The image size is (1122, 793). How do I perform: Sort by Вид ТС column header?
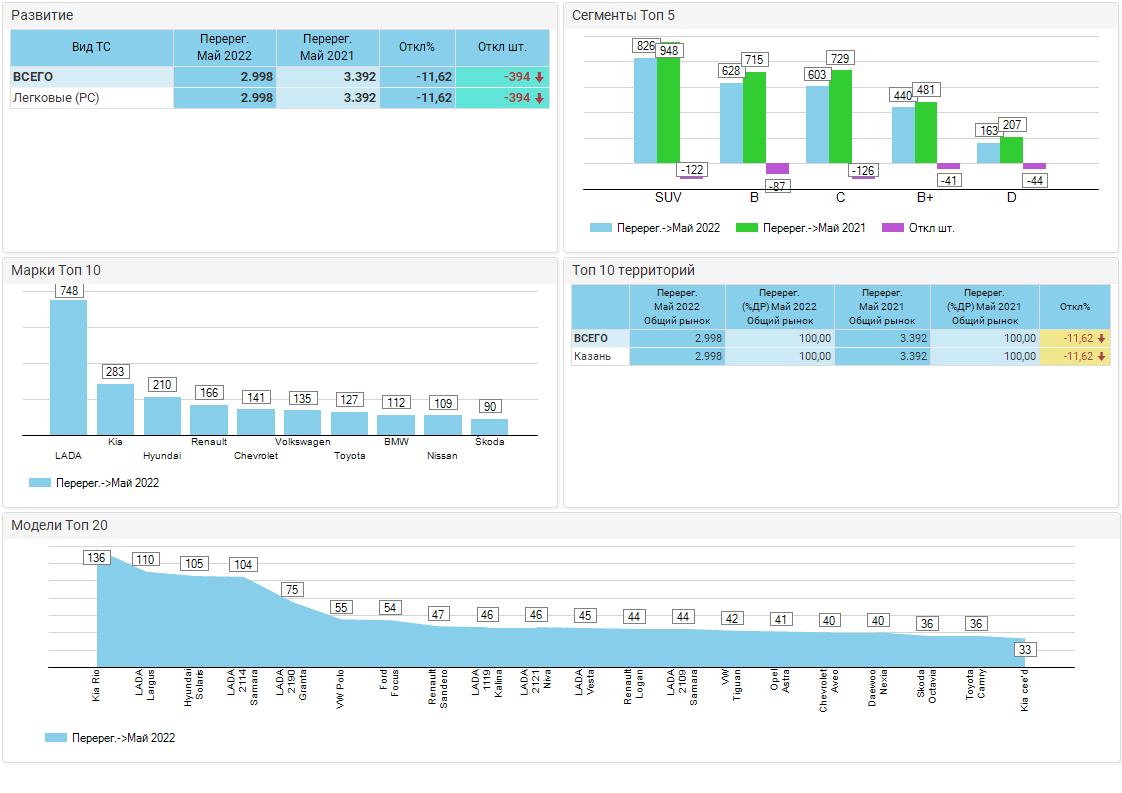tap(91, 47)
